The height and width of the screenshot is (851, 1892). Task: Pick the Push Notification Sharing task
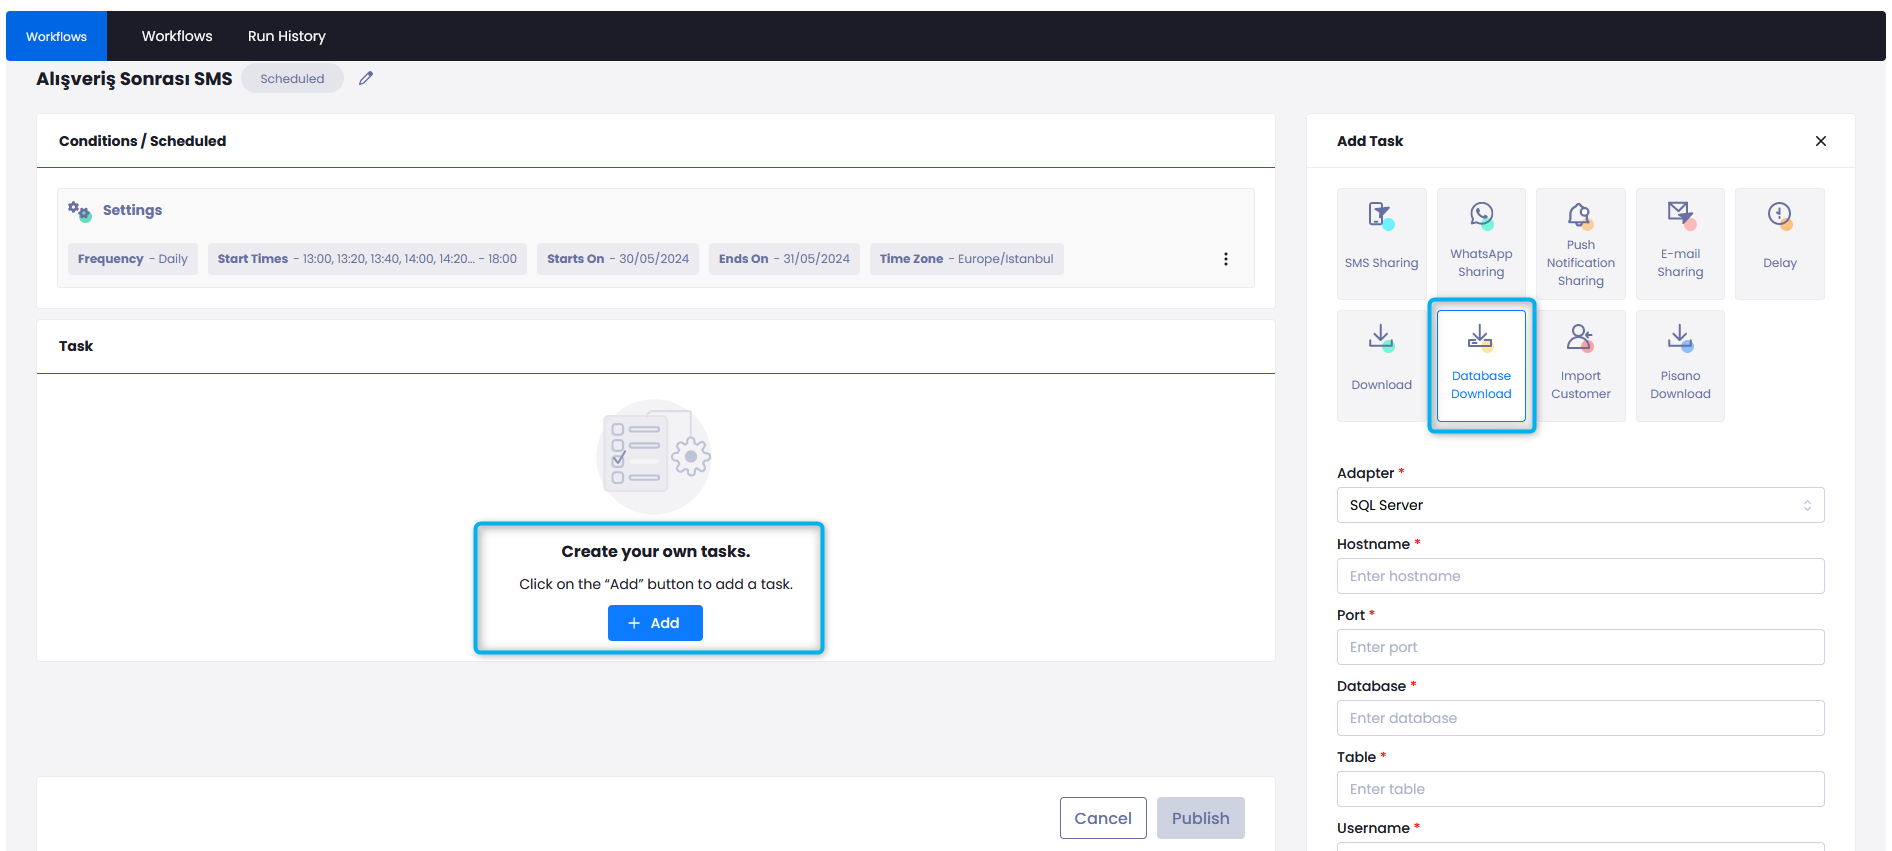pos(1580,243)
